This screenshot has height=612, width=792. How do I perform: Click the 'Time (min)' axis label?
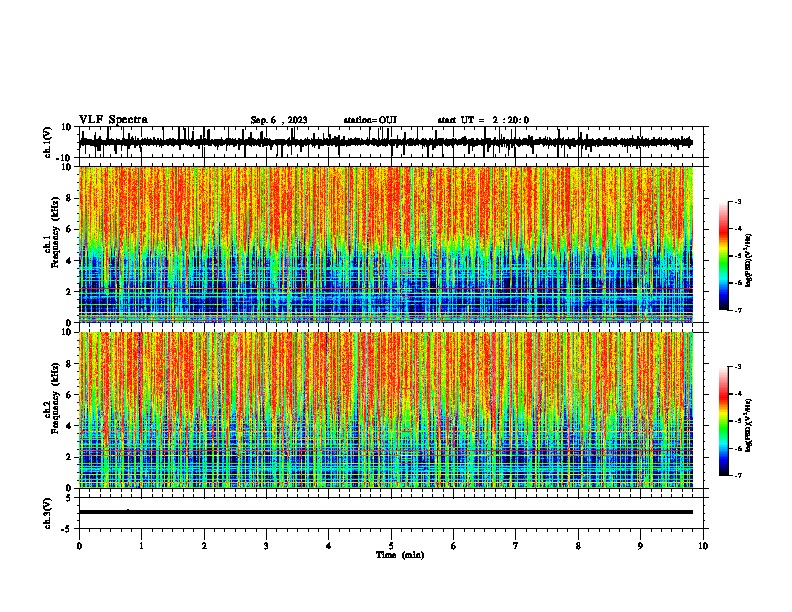(400, 555)
